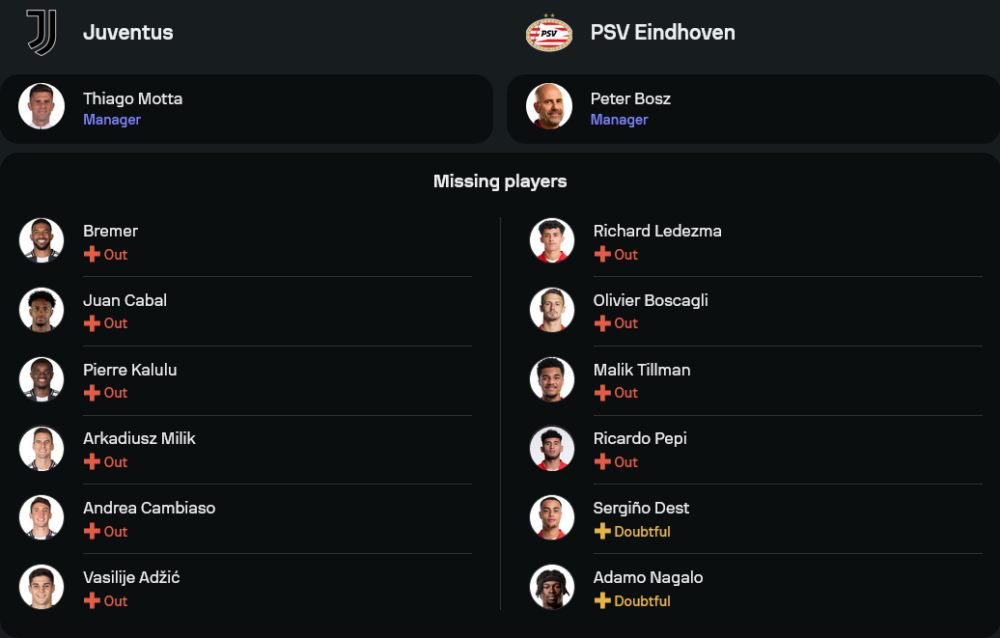Click the yellow doubtful cross under Adamo Nagalo
The height and width of the screenshot is (638, 1000).
point(602,601)
